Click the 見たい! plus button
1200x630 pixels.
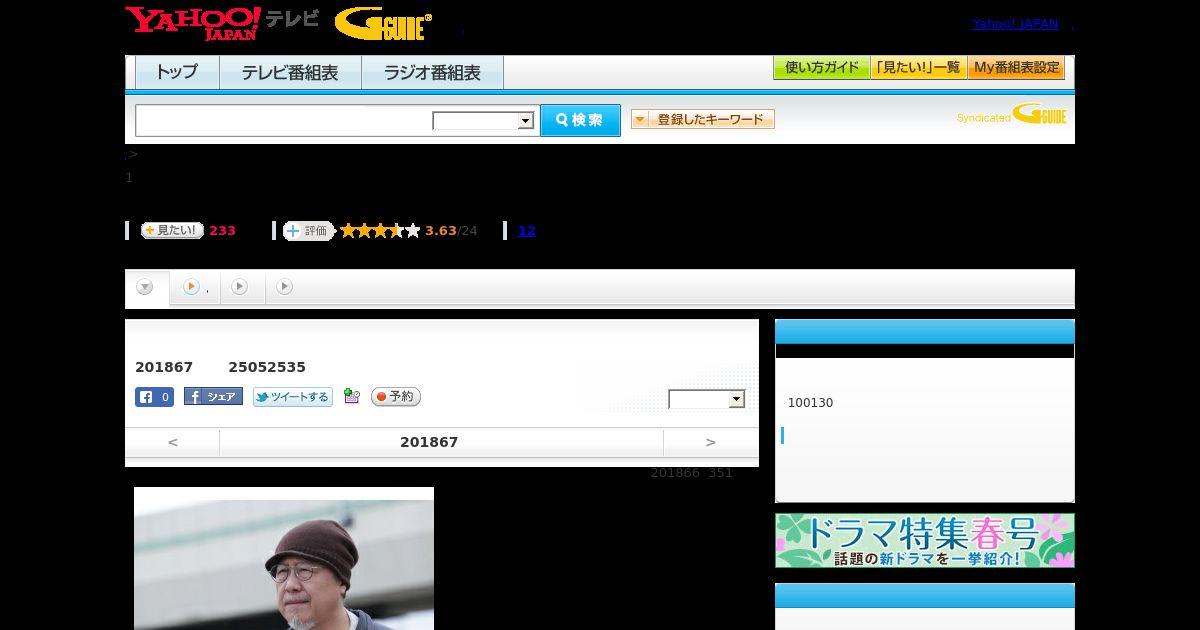point(172,230)
